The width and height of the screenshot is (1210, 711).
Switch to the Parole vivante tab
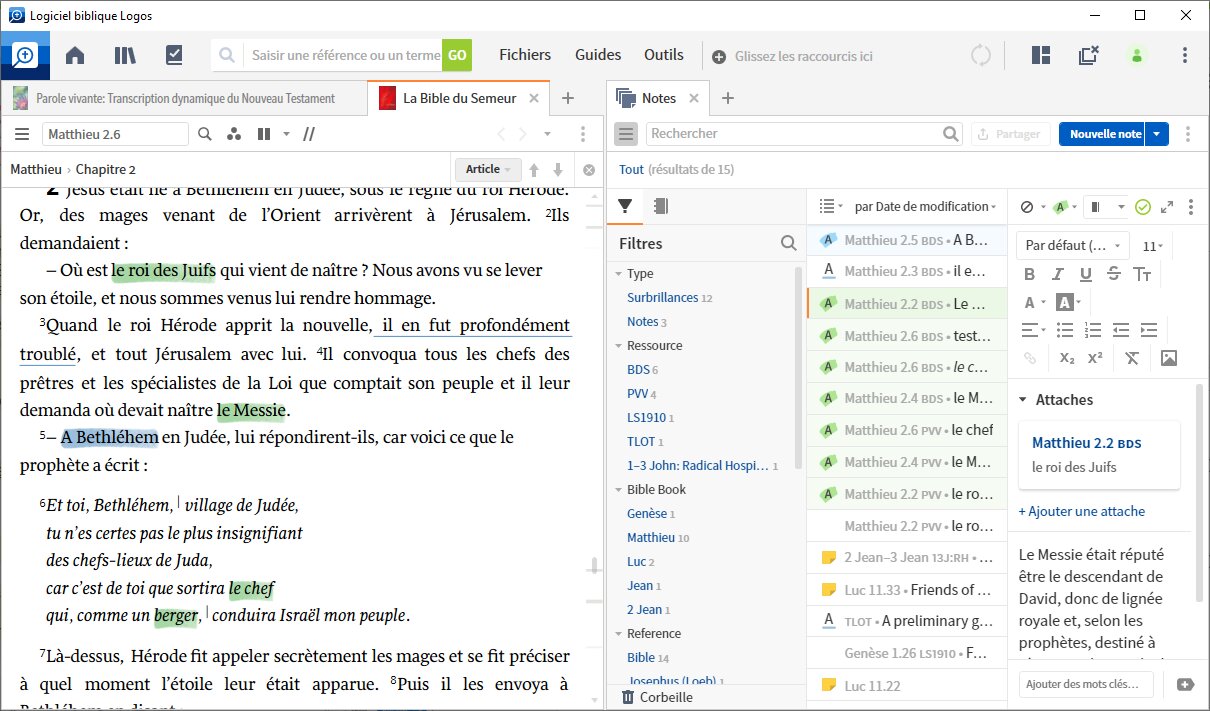[x=184, y=98]
